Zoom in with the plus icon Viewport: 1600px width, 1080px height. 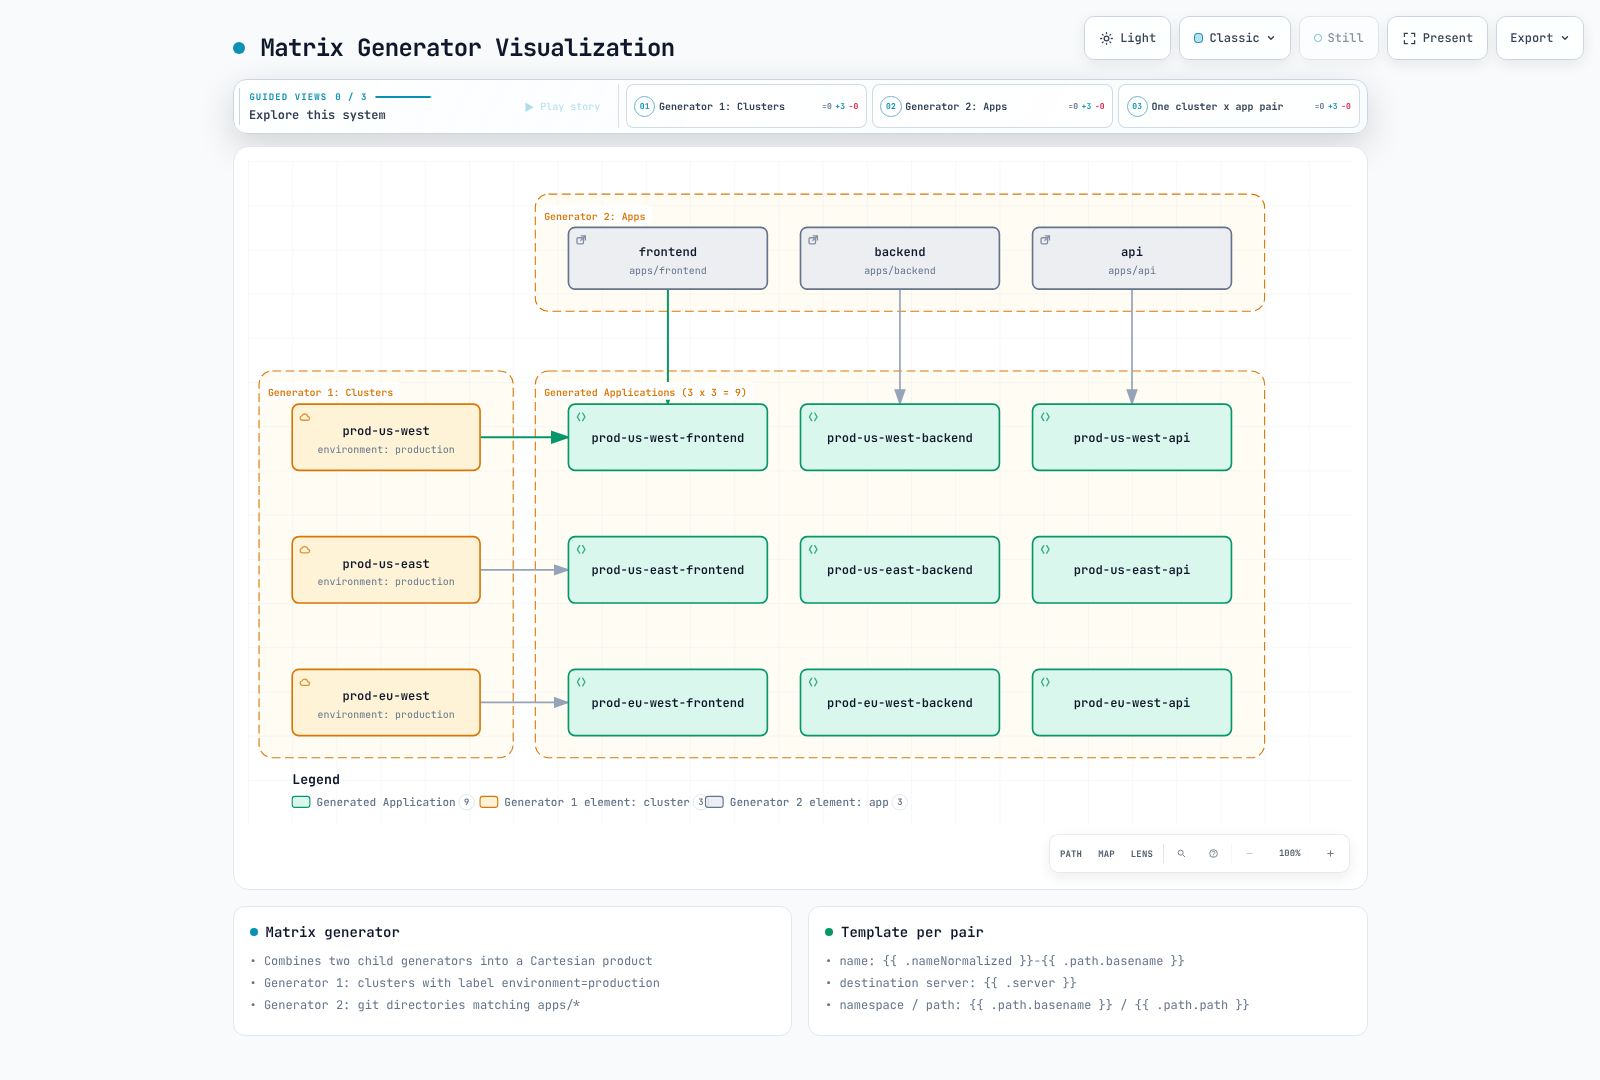1330,854
